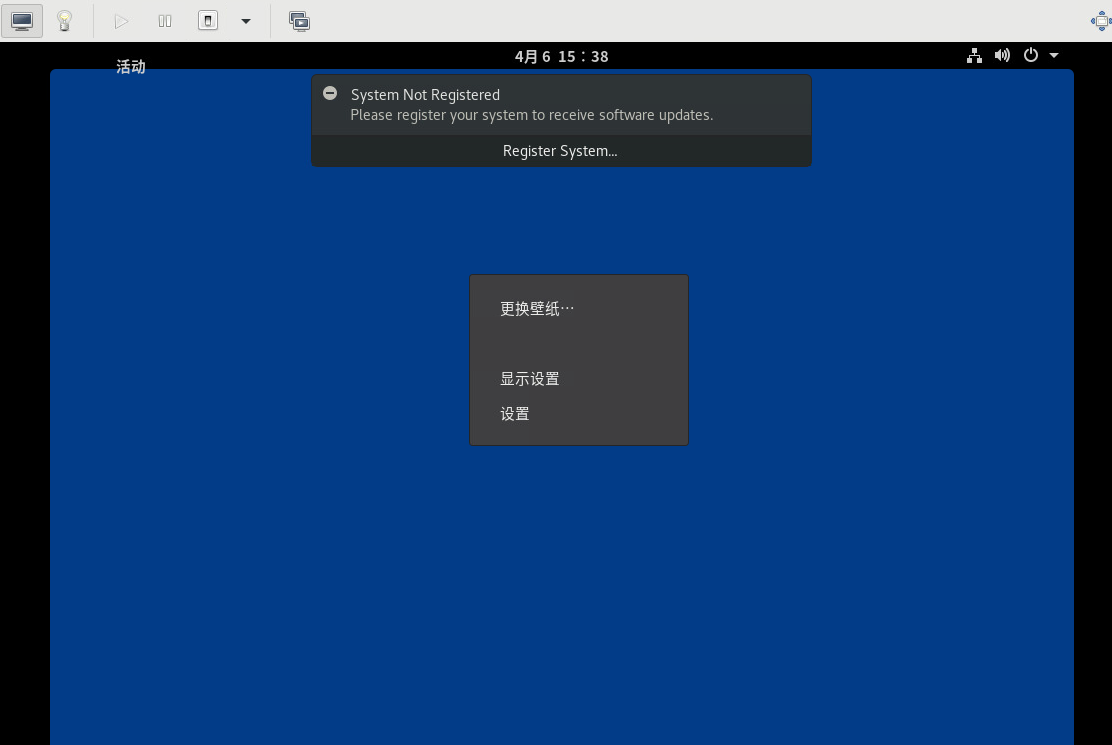This screenshot has height=745, width=1112.
Task: Click the fullscreen resize icon at right
Action: (x=1100, y=21)
